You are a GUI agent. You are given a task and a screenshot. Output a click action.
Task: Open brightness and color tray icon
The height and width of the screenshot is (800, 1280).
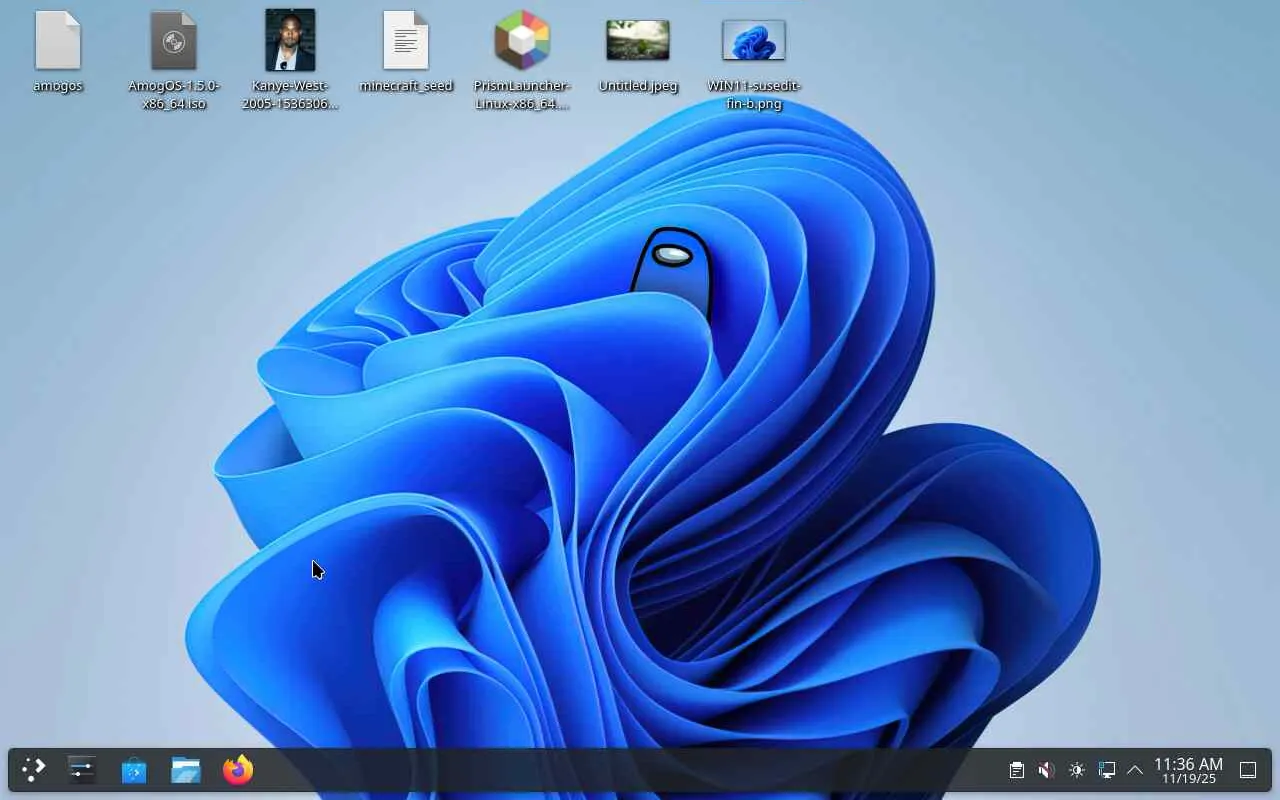point(1077,770)
